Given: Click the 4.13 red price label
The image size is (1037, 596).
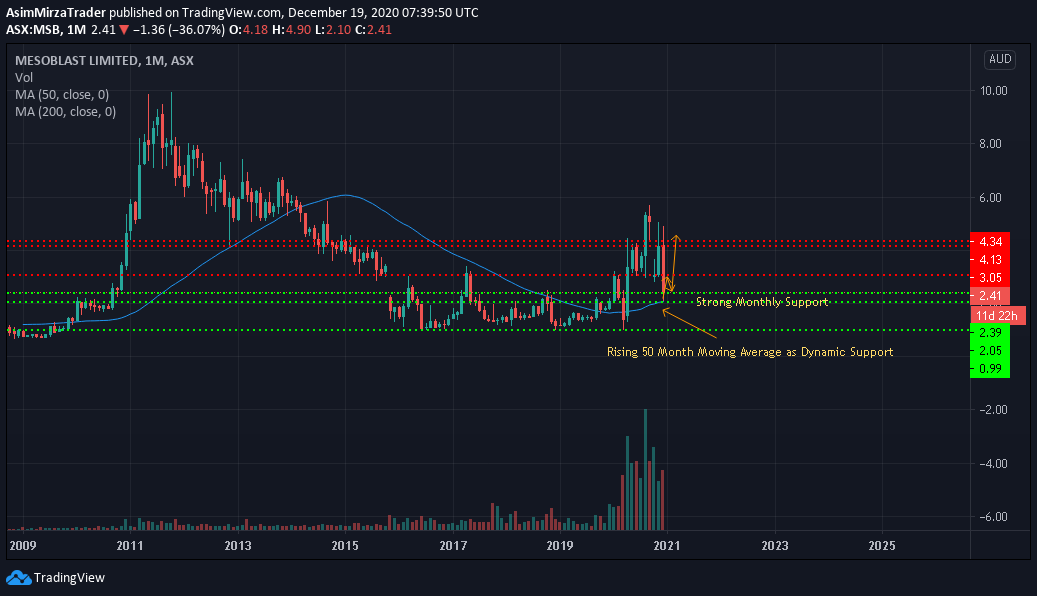Looking at the screenshot, I should point(989,259).
